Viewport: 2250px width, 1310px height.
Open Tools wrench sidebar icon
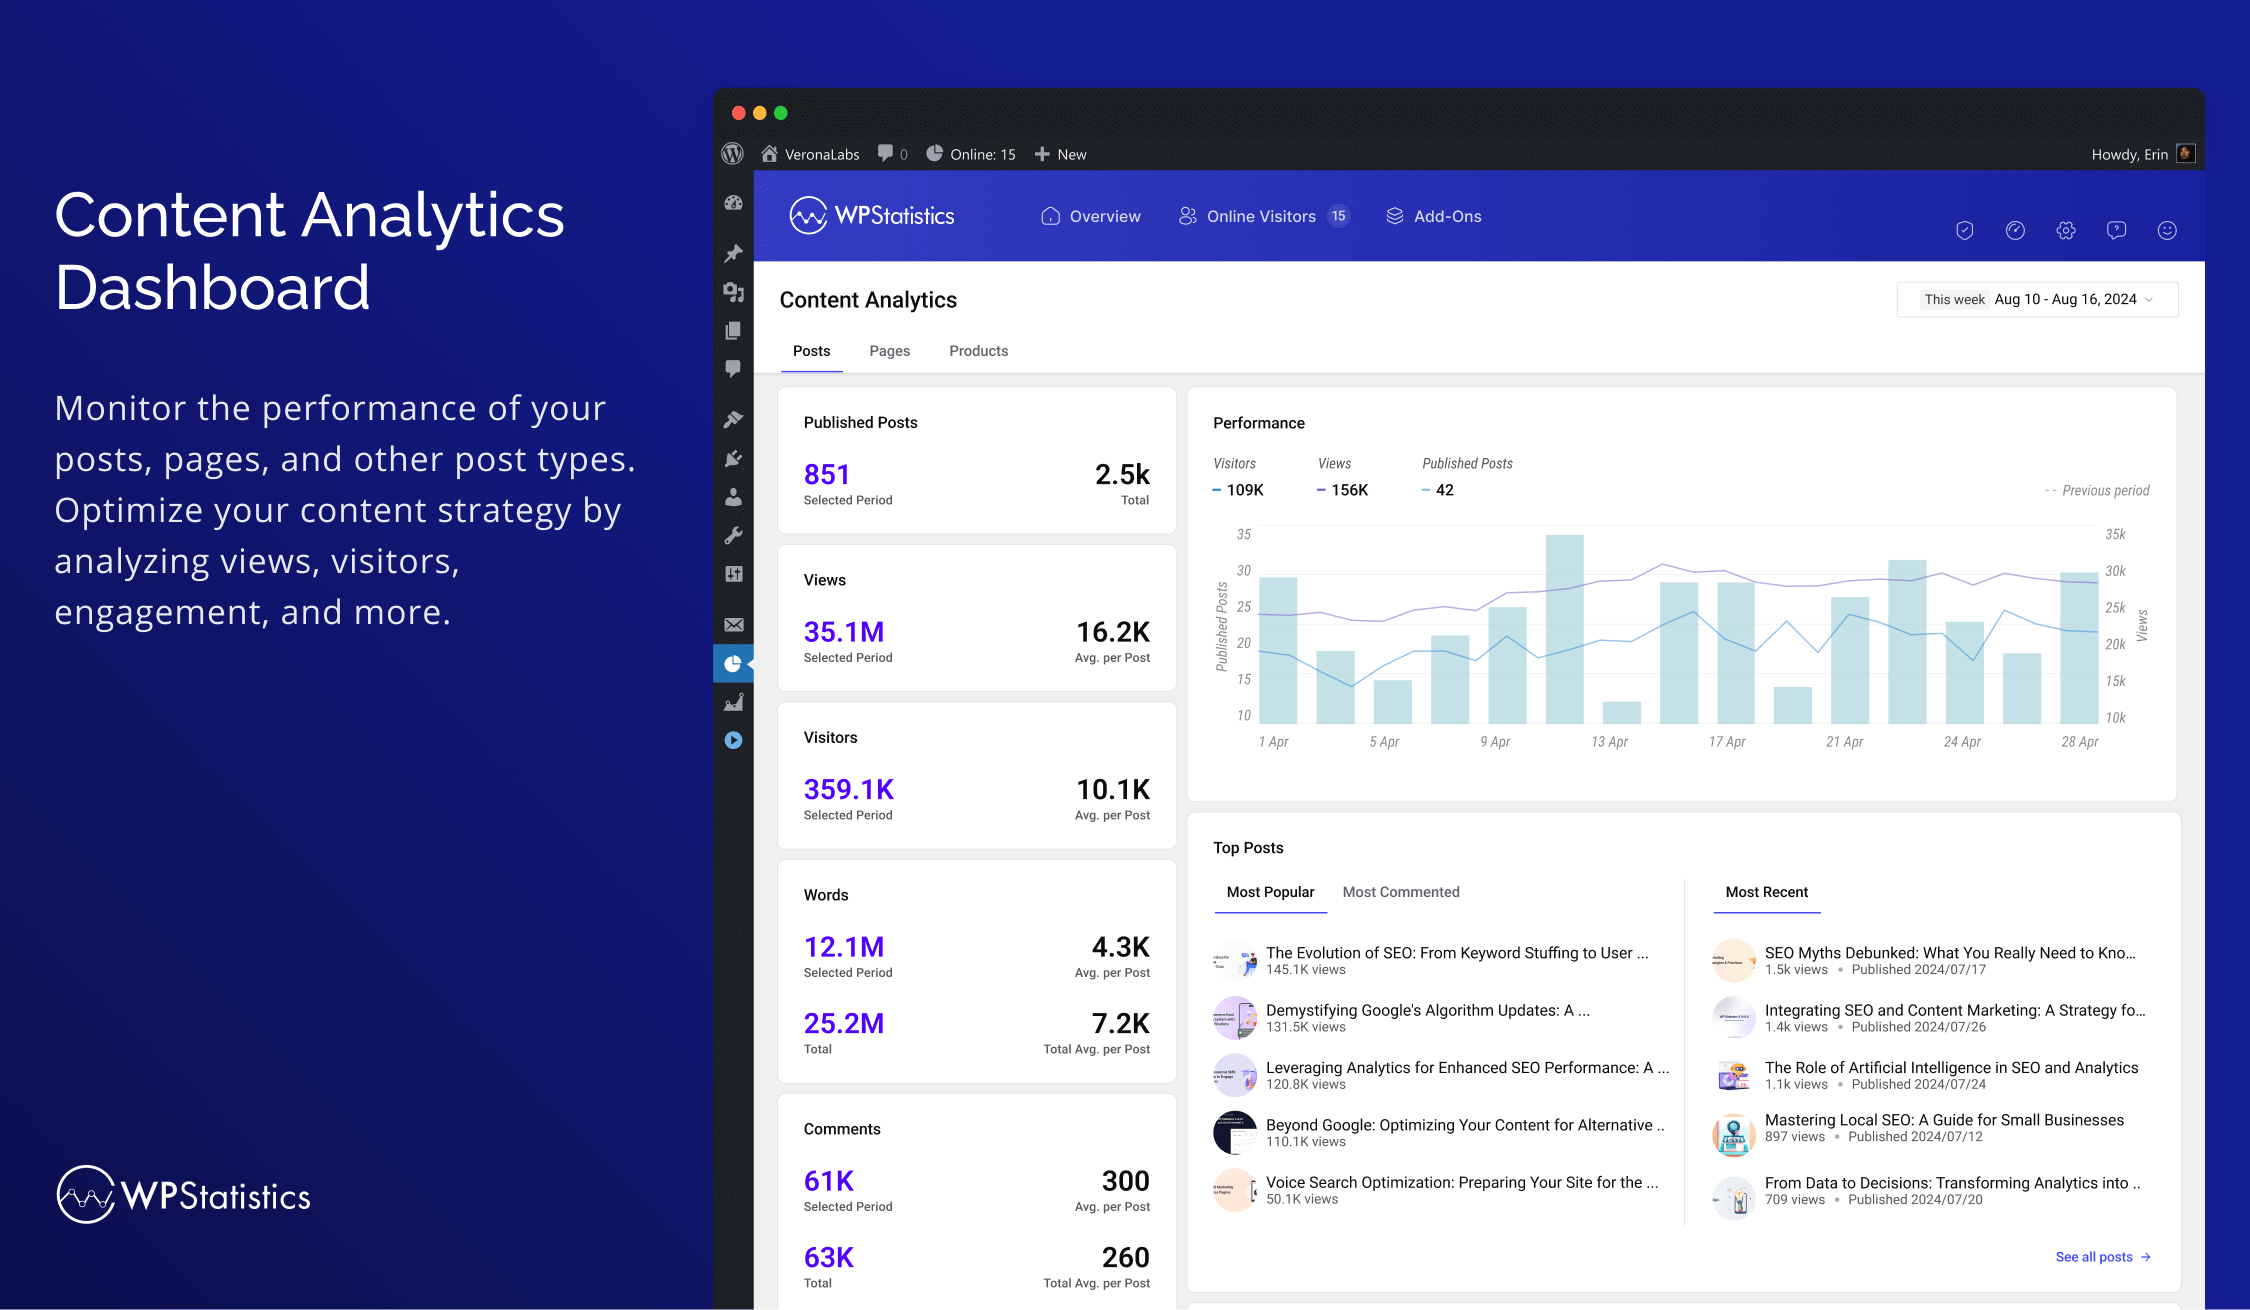pyautogui.click(x=733, y=535)
